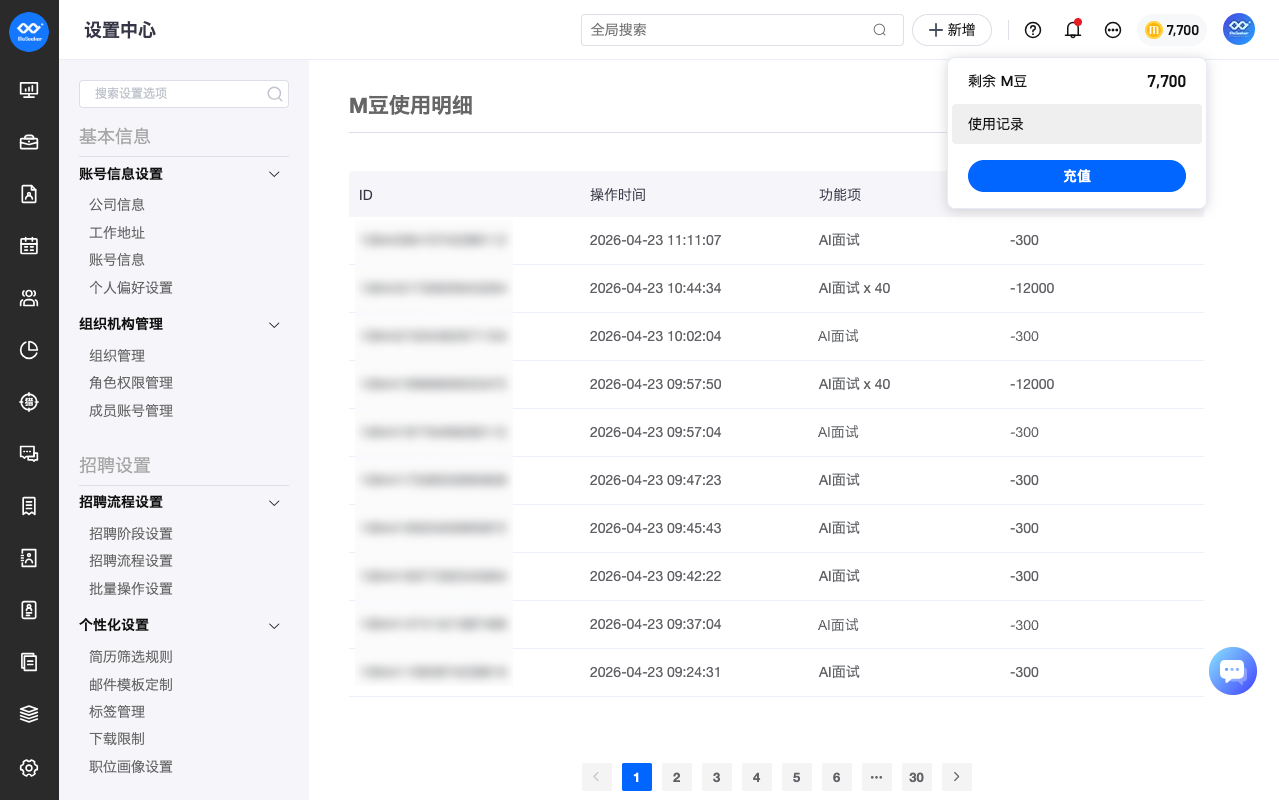Open 角色权限管理 settings item
Viewport: 1279px width, 800px height.
coord(131,383)
